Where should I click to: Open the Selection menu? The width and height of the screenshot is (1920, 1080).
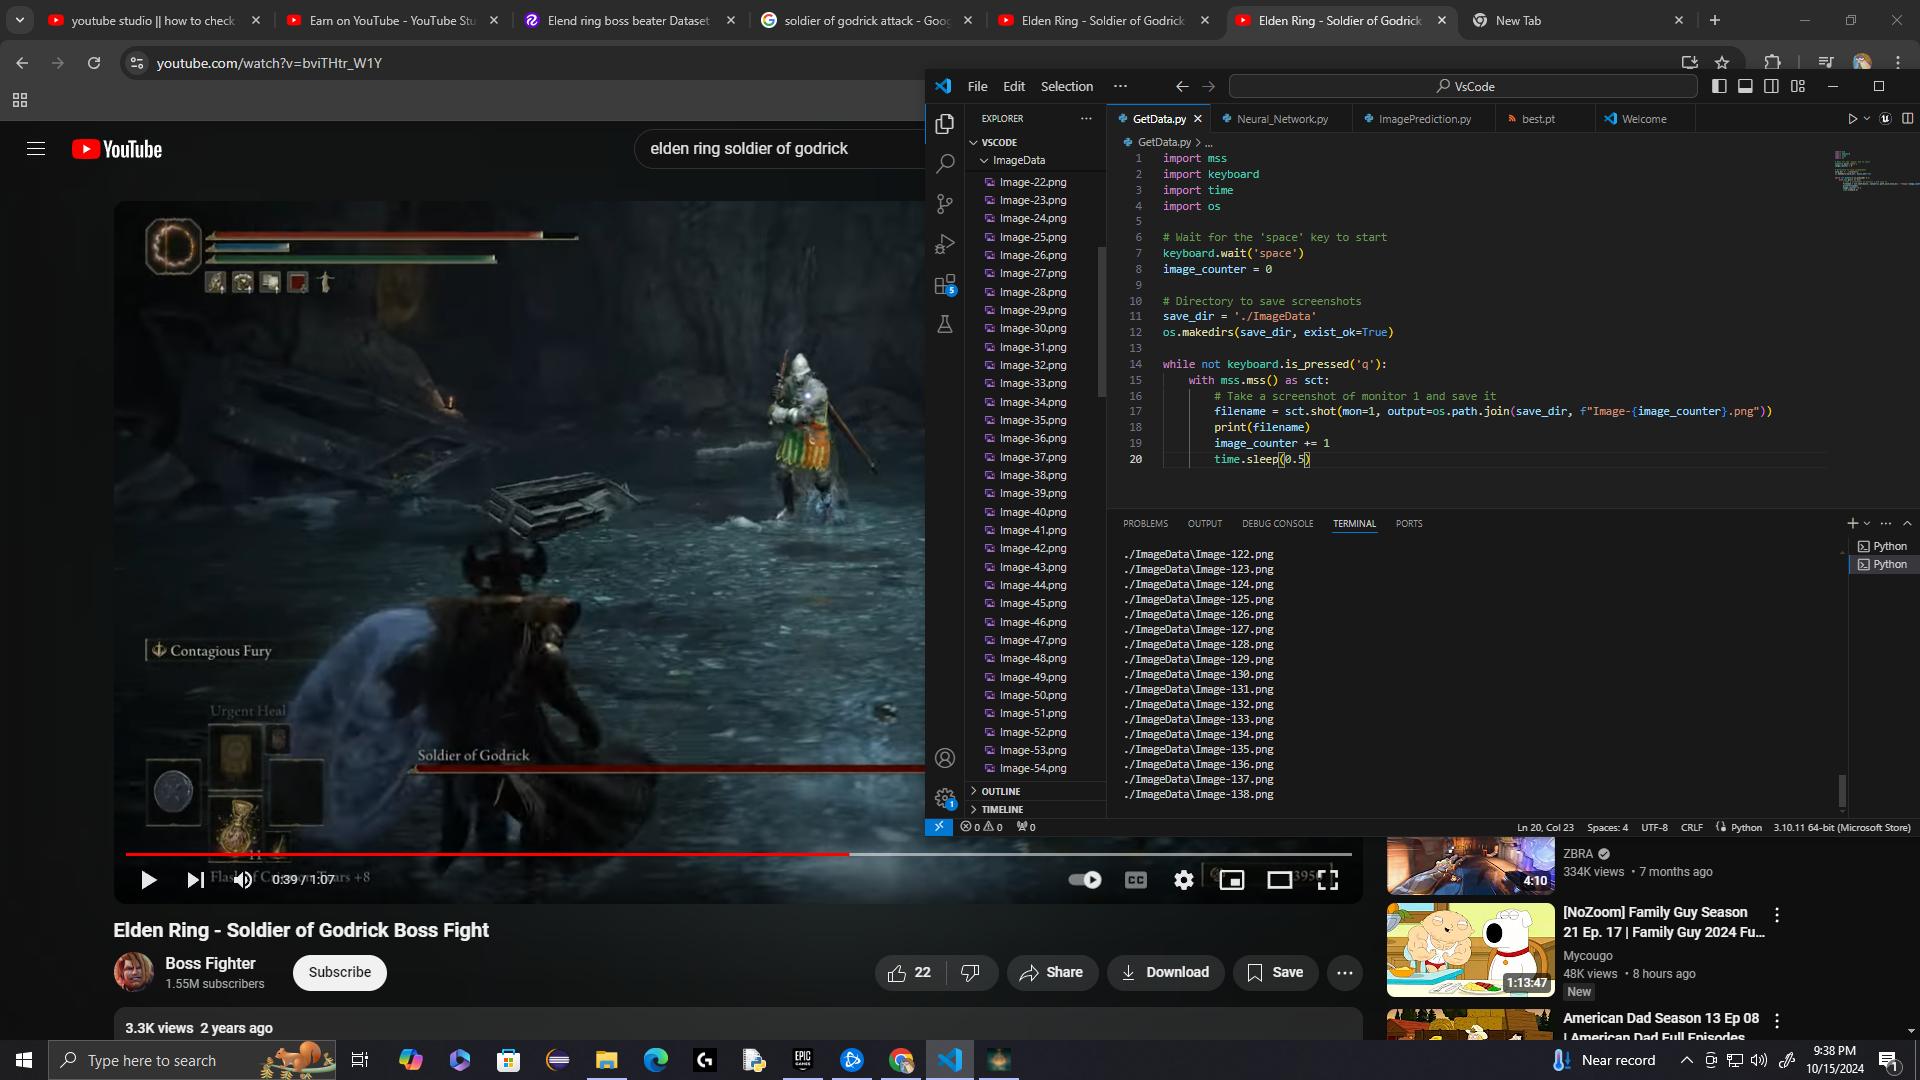(x=1067, y=86)
